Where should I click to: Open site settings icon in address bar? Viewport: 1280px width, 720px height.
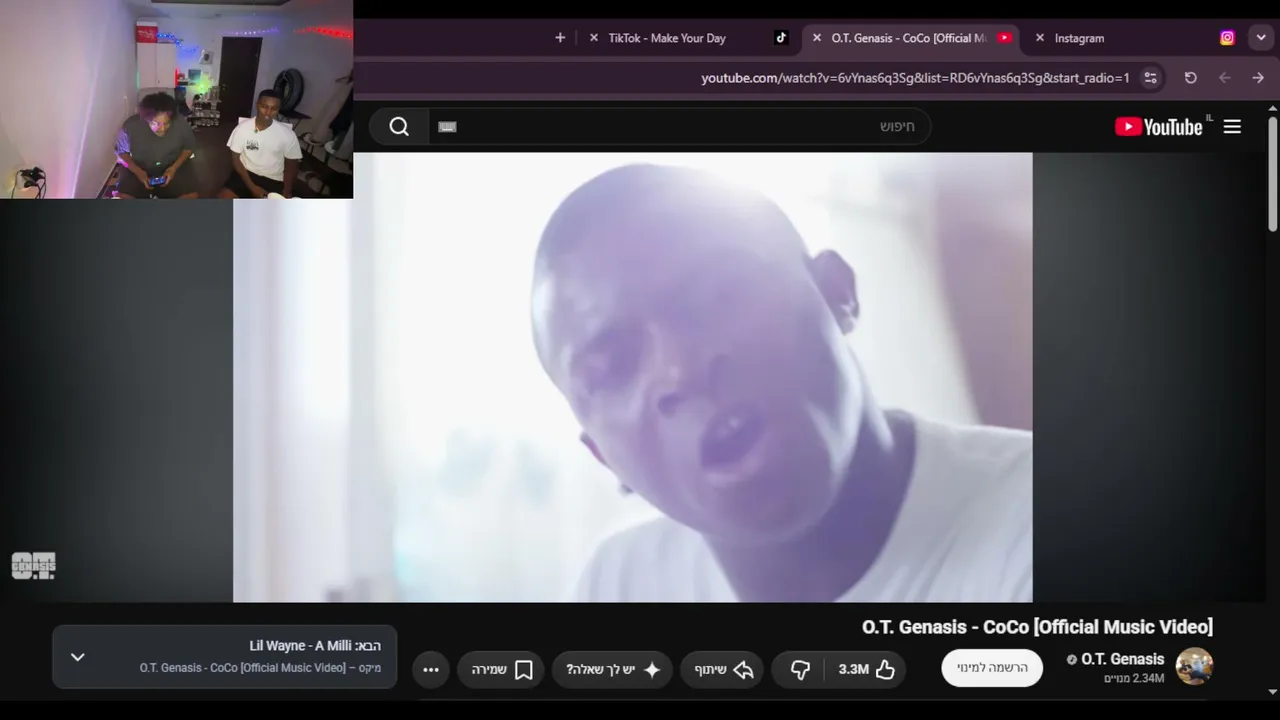(x=1151, y=78)
